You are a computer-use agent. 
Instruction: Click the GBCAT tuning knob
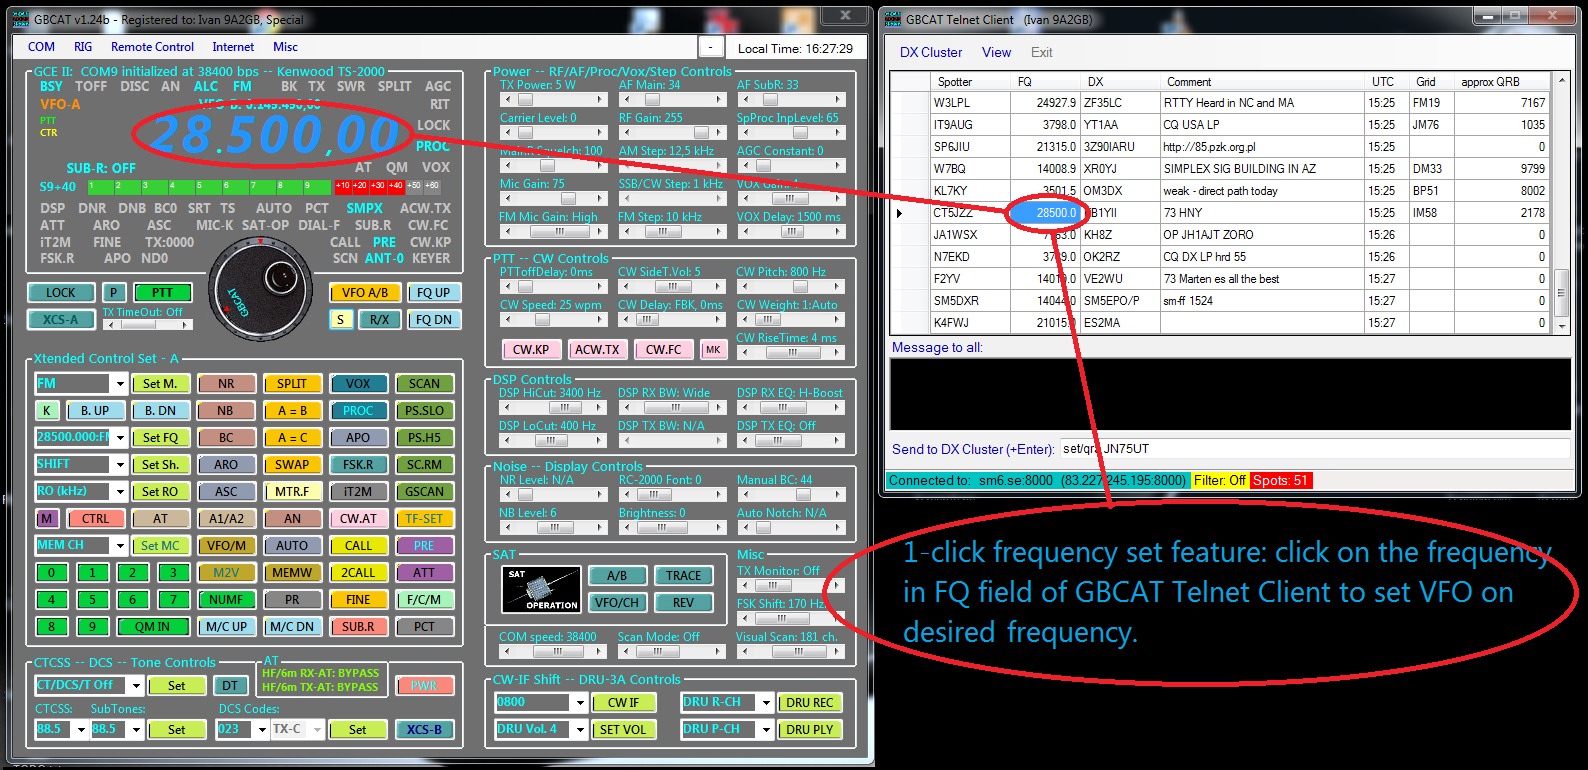click(247, 291)
